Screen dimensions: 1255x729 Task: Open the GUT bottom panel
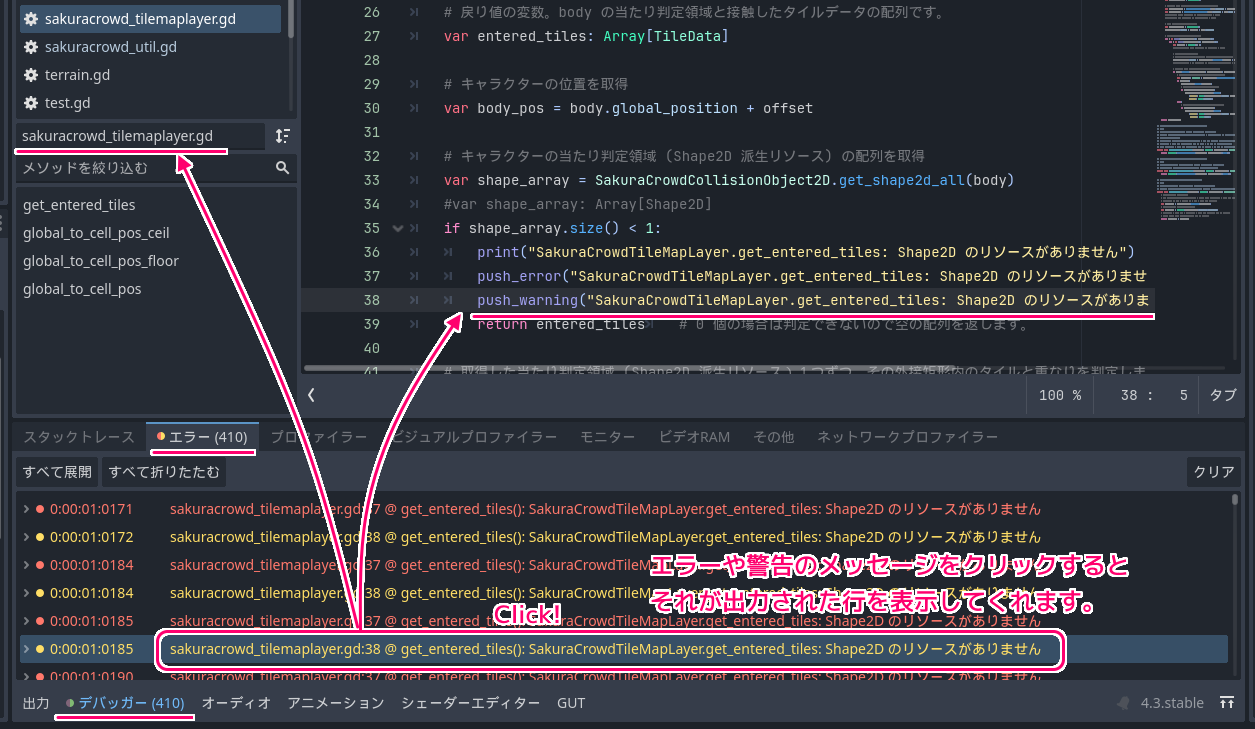pyautogui.click(x=571, y=703)
